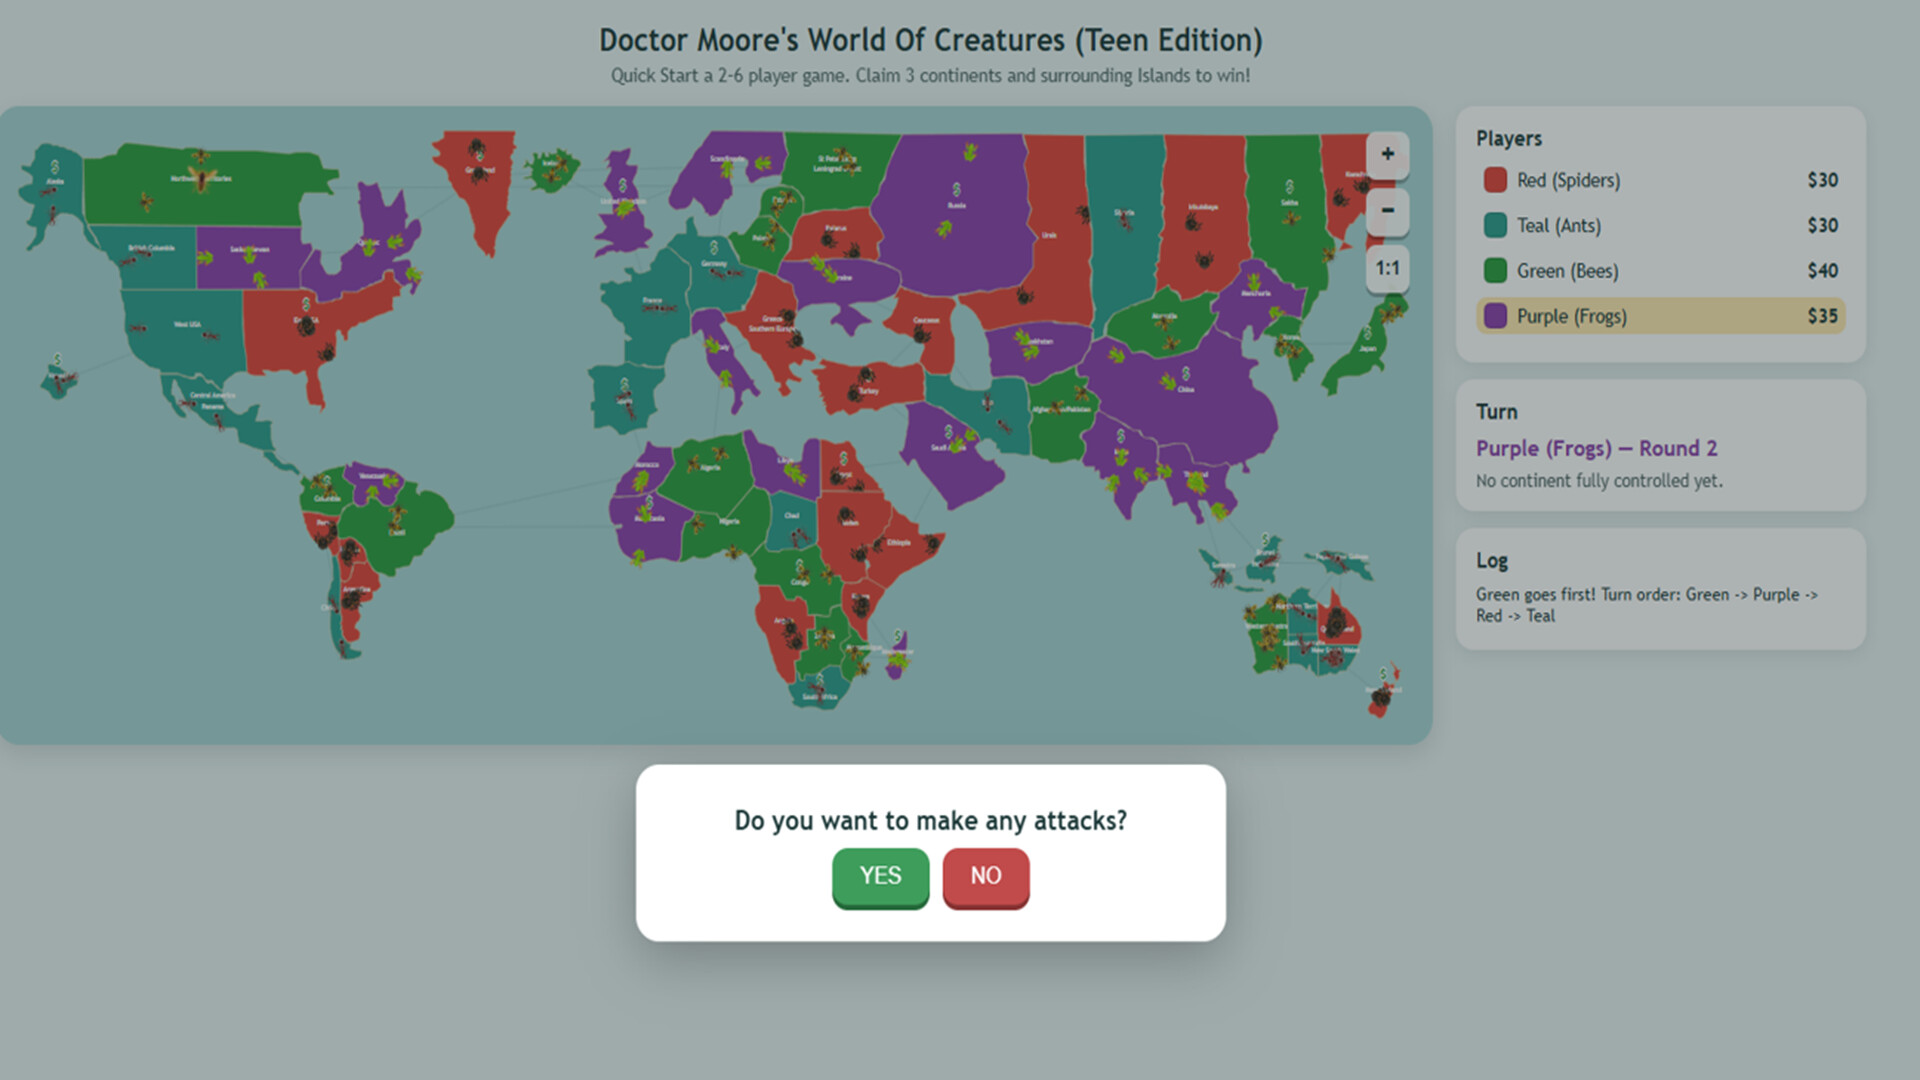This screenshot has height=1080, width=1920.
Task: Select the green Iceland island
Action: 551,172
